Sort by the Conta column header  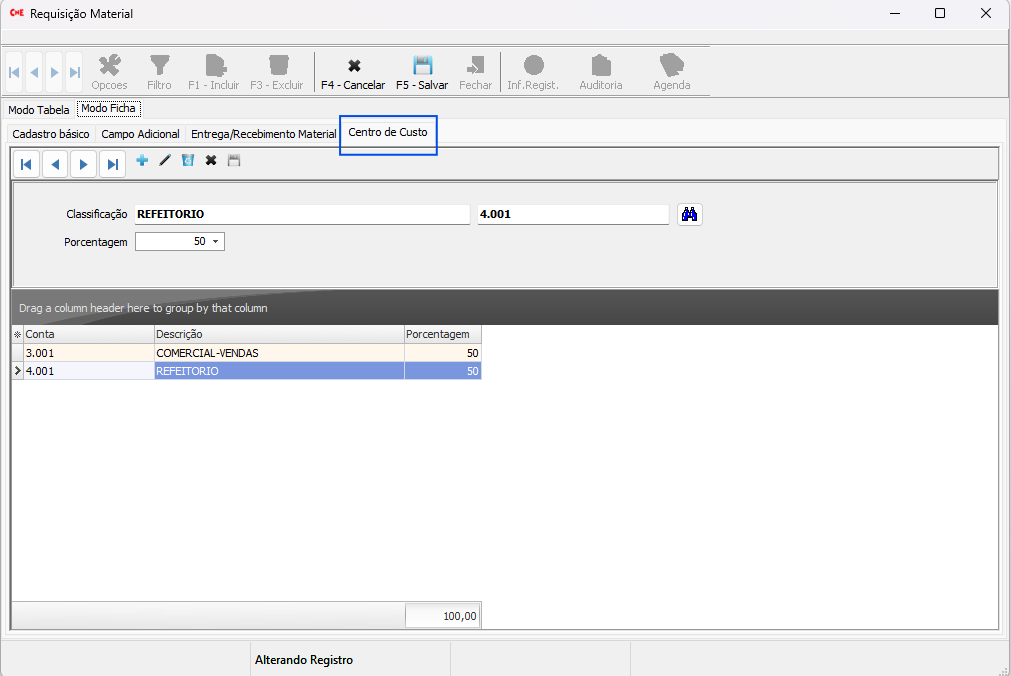pyautogui.click(x=88, y=334)
